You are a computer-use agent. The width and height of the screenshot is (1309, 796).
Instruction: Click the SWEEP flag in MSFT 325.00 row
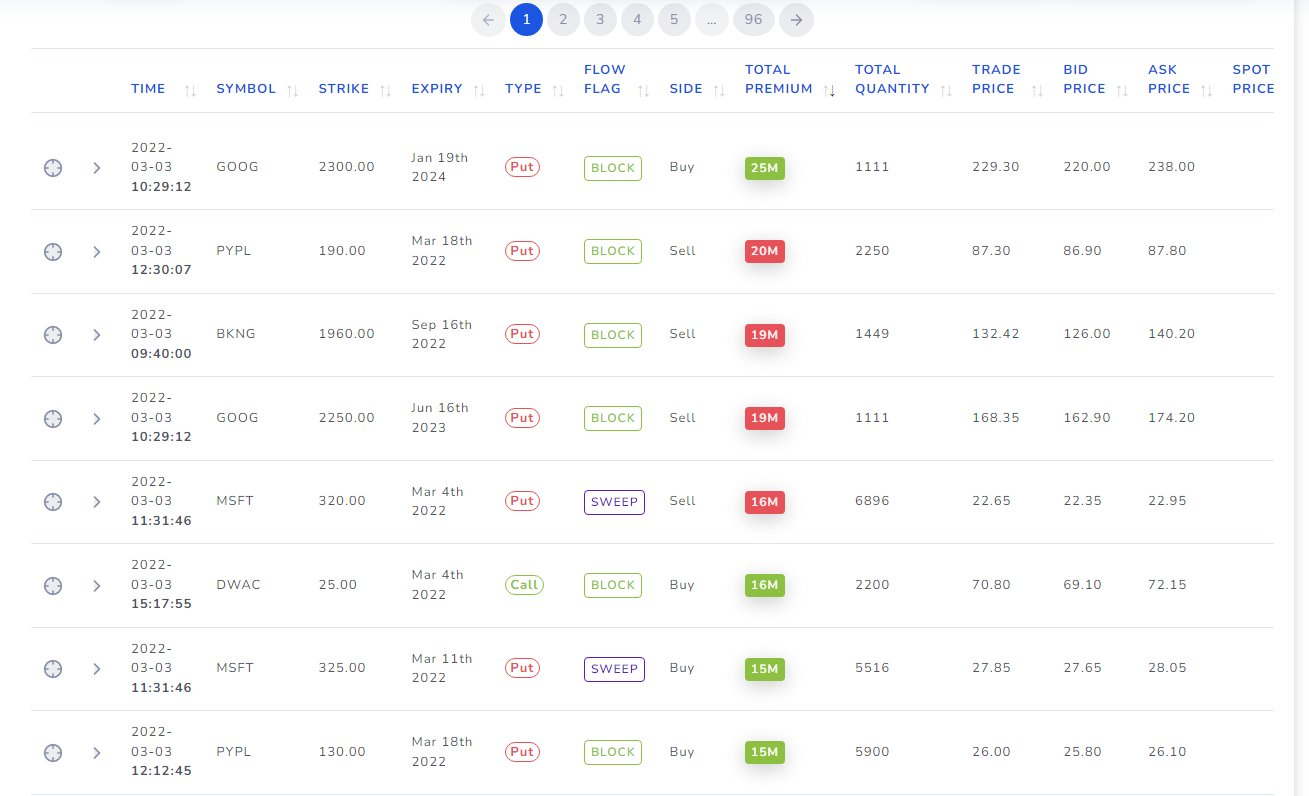tap(614, 668)
